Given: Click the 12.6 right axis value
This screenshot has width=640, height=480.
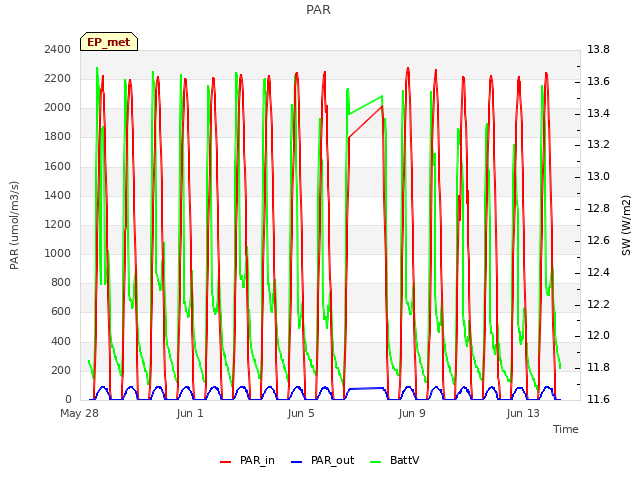Looking at the screenshot, I should (x=598, y=240).
